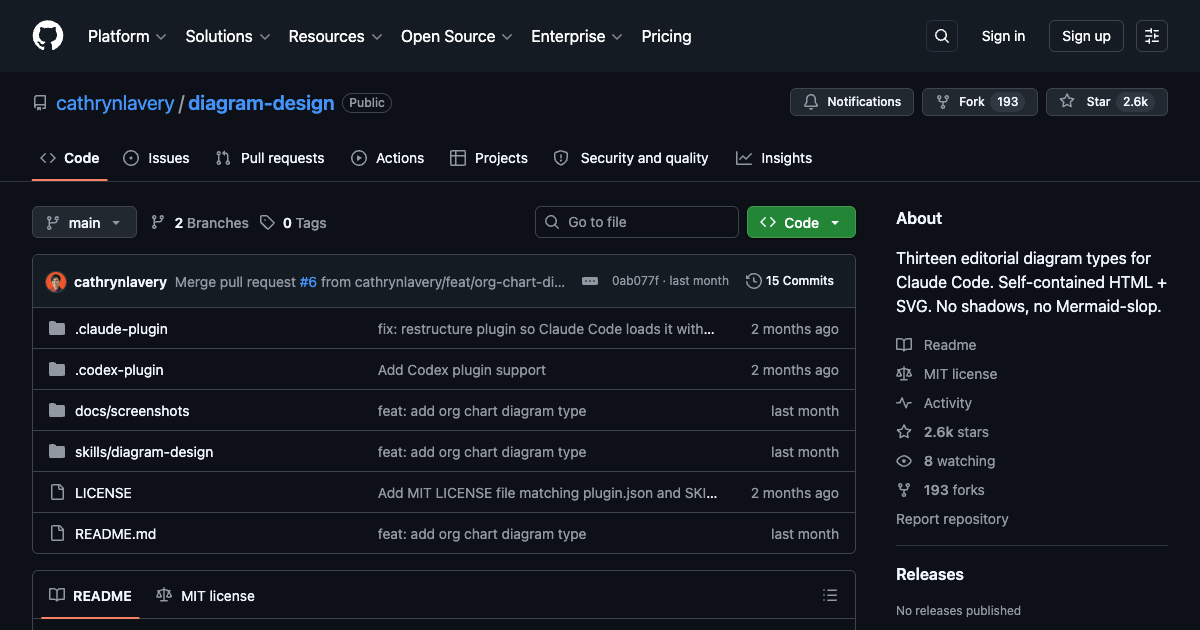
Task: Open the search magnifier icon
Action: (x=942, y=36)
